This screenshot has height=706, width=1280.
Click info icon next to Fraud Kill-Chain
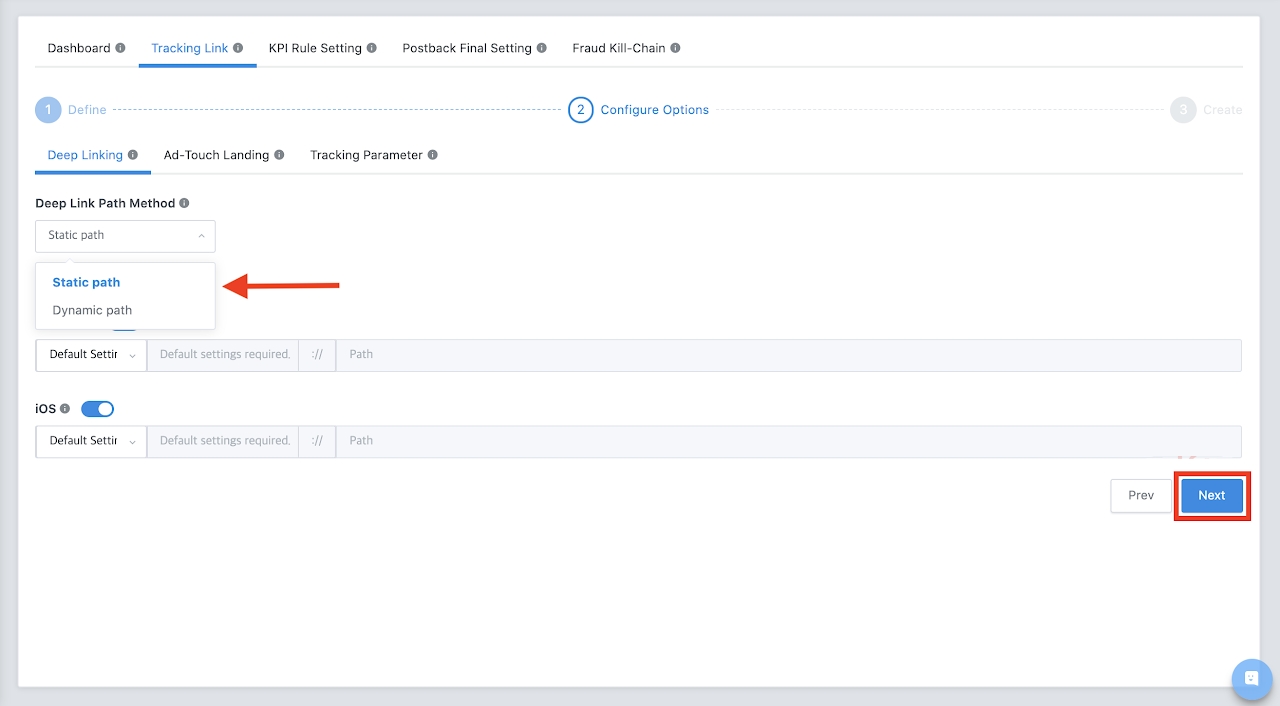(675, 48)
